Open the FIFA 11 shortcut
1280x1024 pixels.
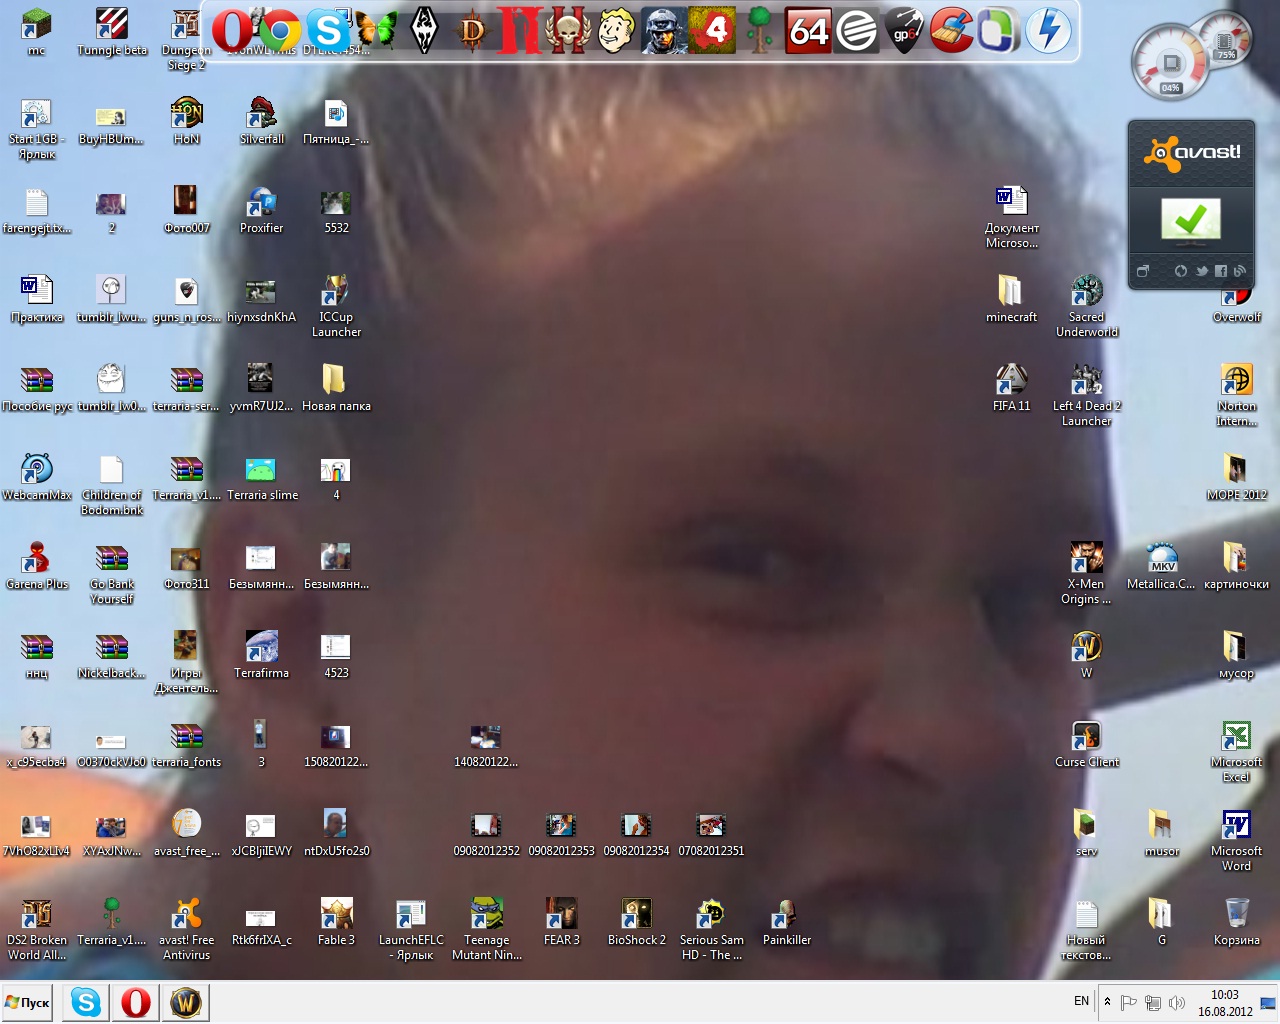point(1011,389)
